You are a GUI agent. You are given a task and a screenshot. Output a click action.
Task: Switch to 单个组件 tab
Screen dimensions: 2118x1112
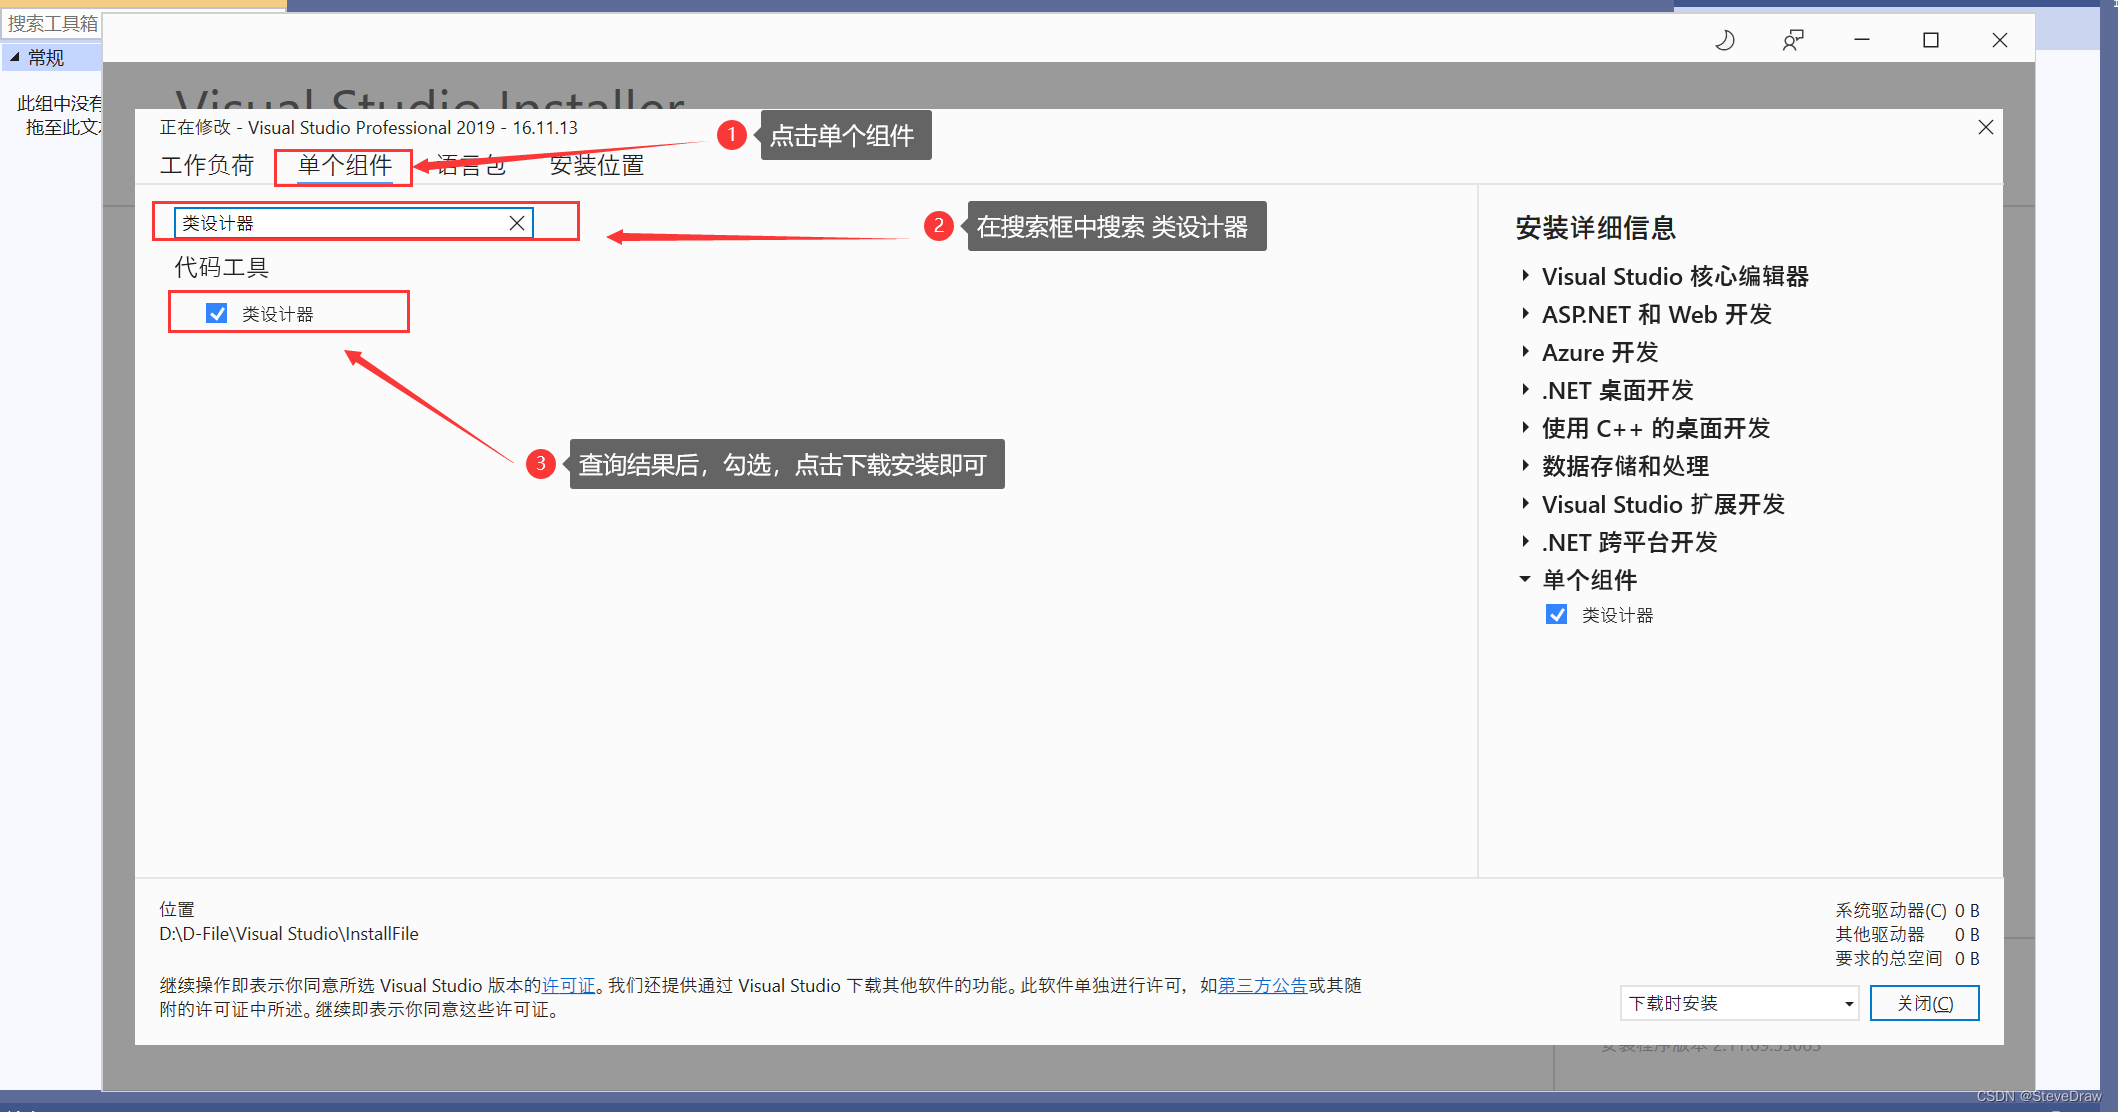pyautogui.click(x=345, y=165)
